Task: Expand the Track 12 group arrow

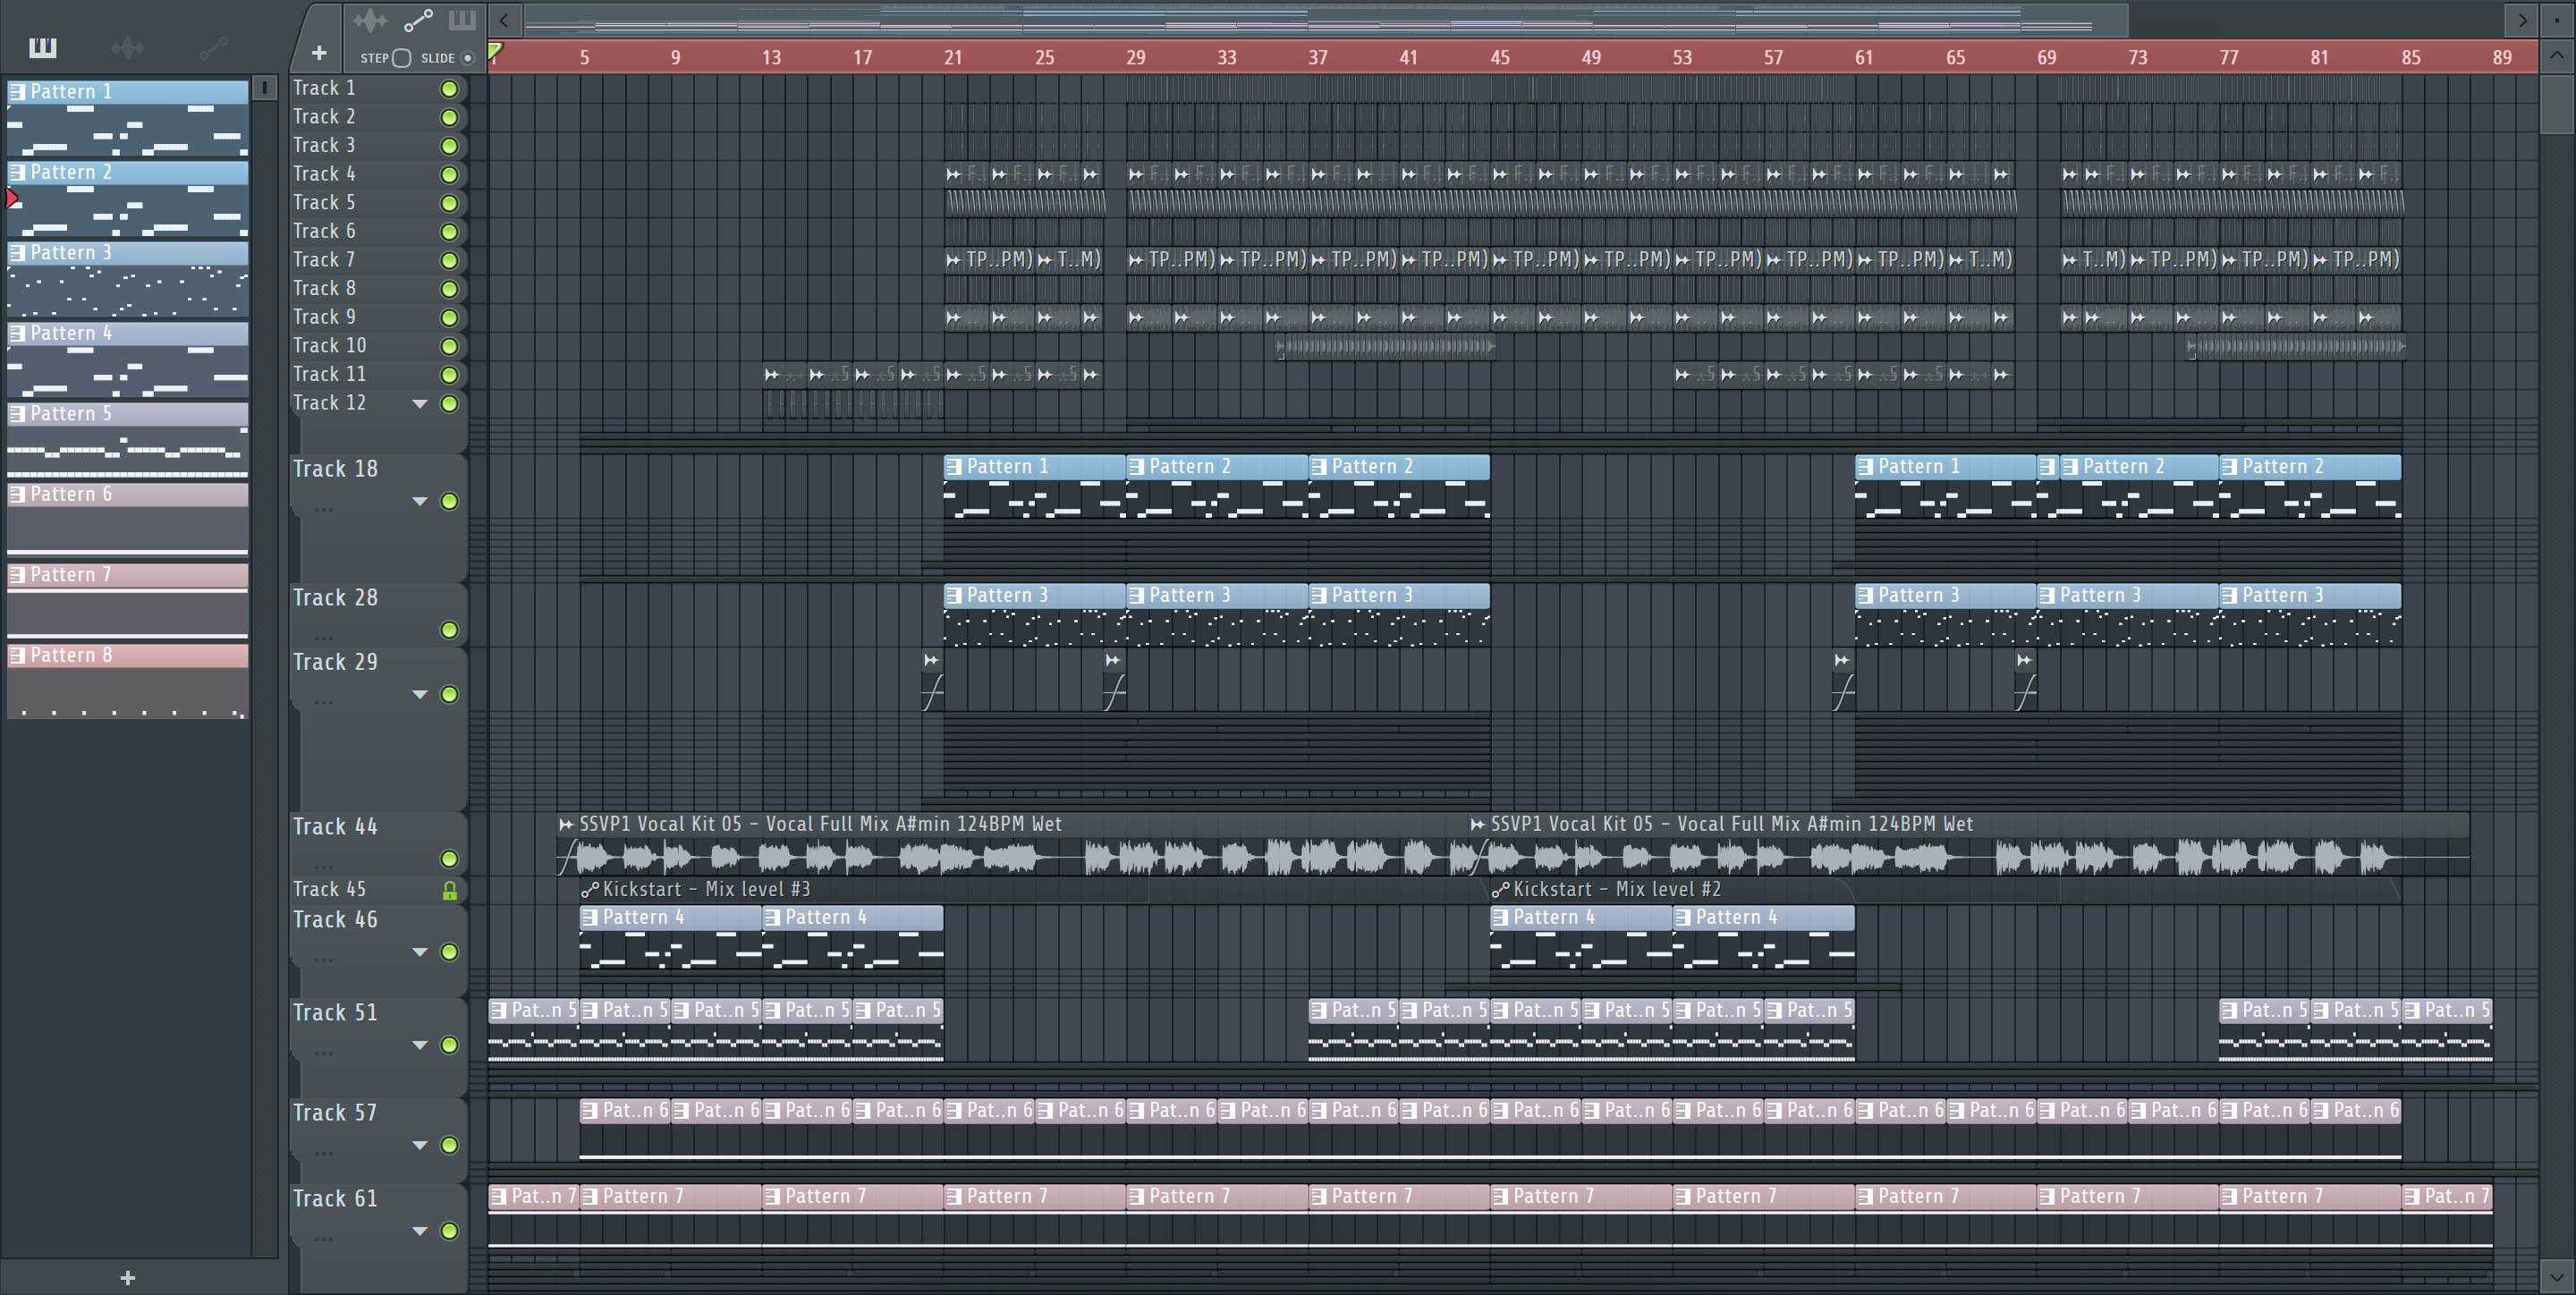Action: point(420,404)
